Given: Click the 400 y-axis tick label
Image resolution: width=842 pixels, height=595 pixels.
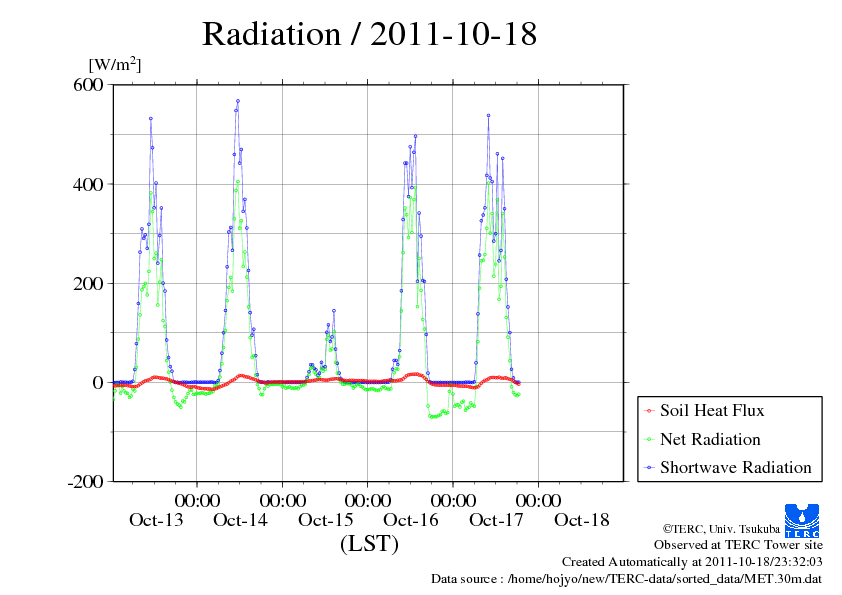Looking at the screenshot, I should point(88,185).
